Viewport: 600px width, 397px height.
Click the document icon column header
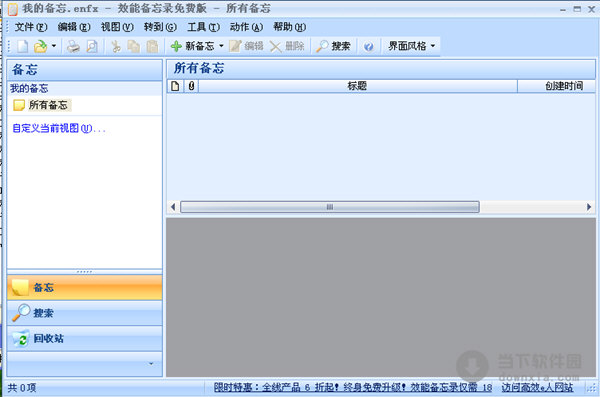pyautogui.click(x=175, y=86)
